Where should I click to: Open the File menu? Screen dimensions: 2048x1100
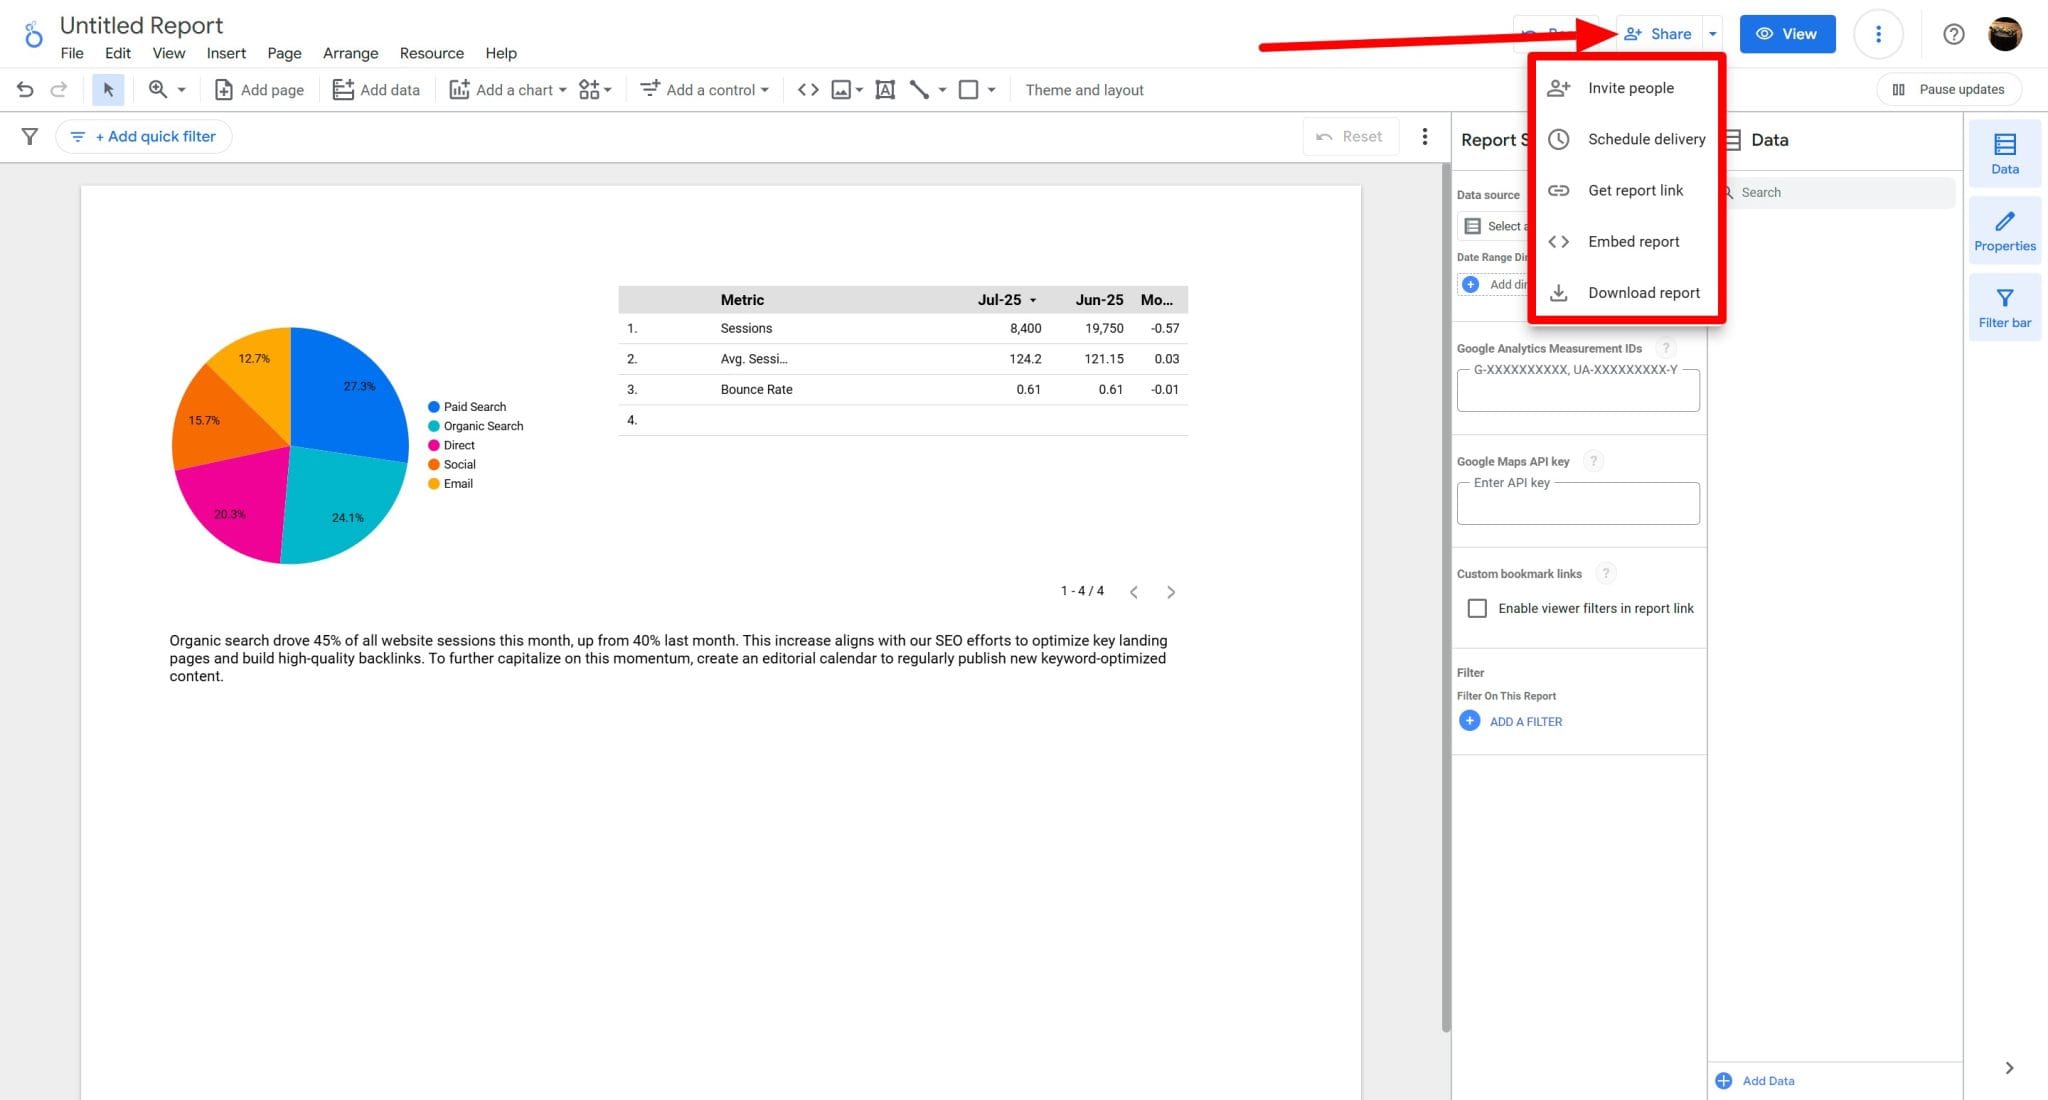[71, 53]
